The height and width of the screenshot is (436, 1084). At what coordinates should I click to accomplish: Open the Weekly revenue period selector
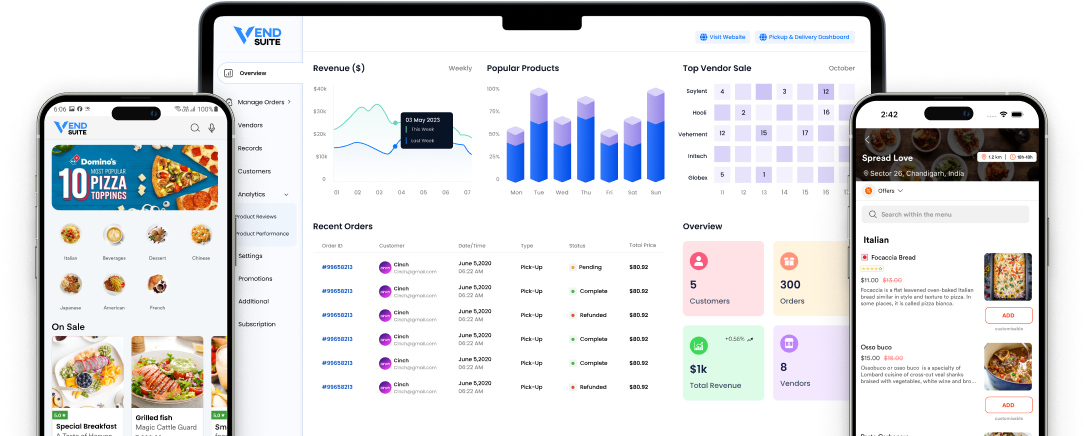(460, 69)
